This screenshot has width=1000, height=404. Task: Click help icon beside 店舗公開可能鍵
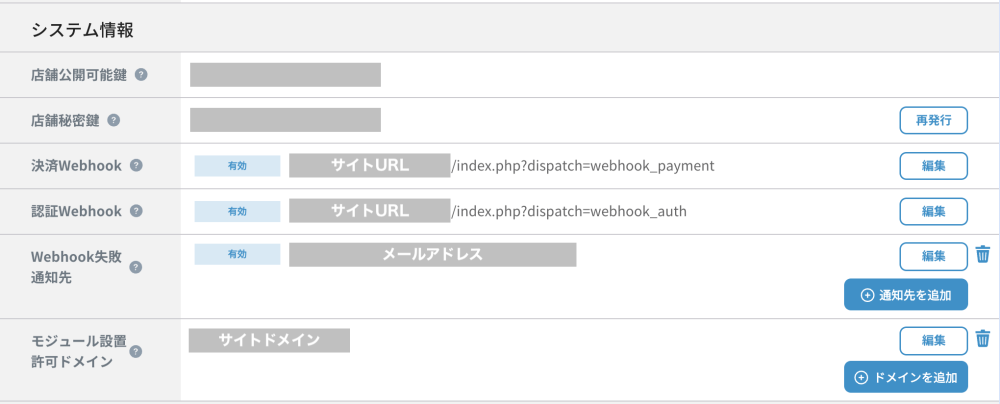coord(141,75)
